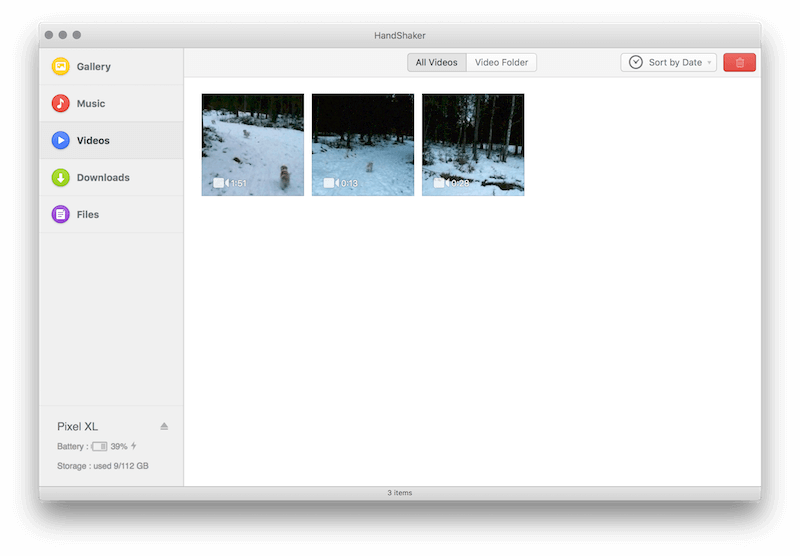Screen dimensions: 800x556
Task: Switch to the Video Folder tab
Action: [x=501, y=63]
